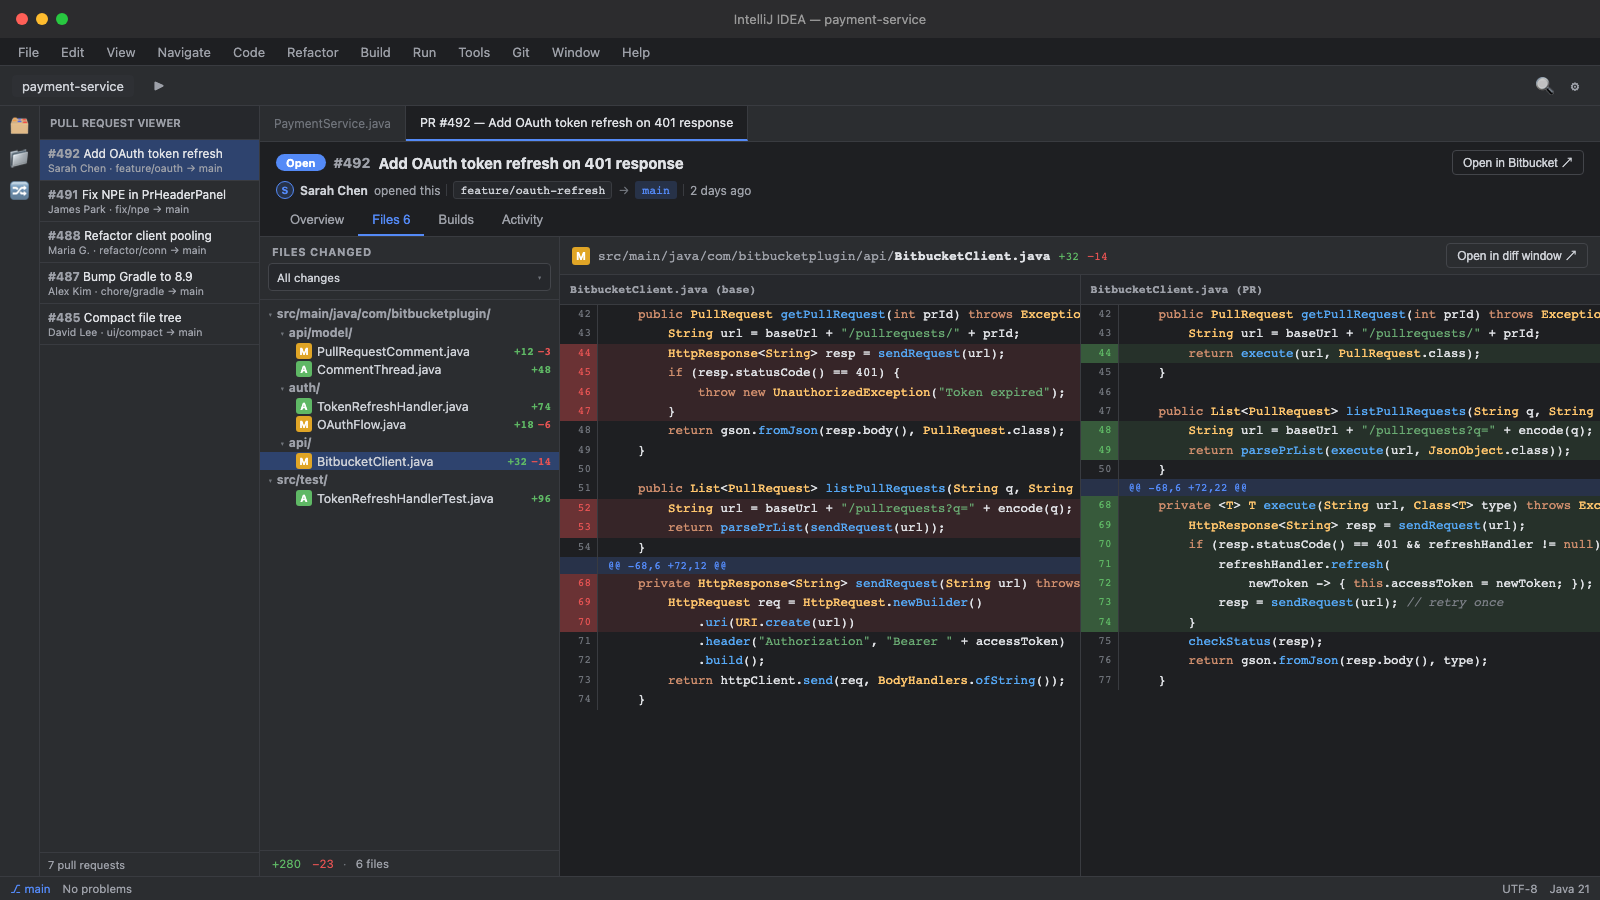The width and height of the screenshot is (1600, 900).
Task: Switch to the Activity tab
Action: tap(522, 219)
